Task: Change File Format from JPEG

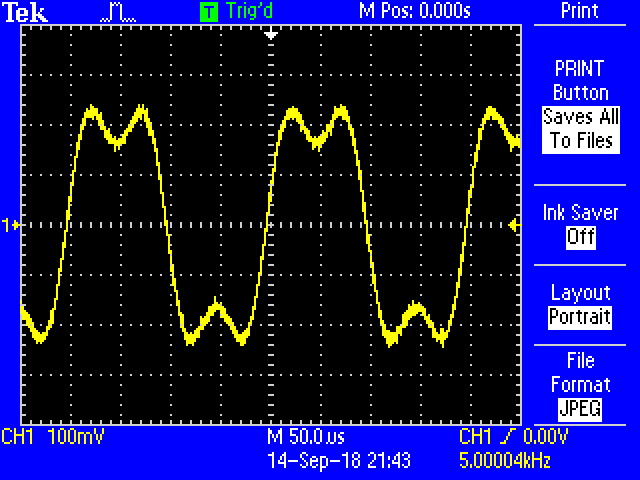Action: click(580, 409)
